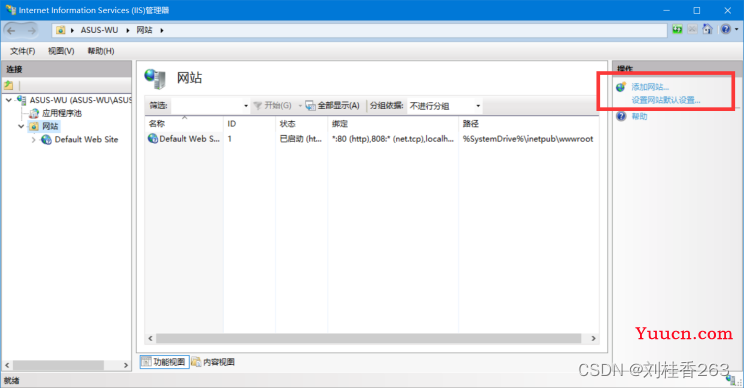Click 帮助 link in actions panel
The width and height of the screenshot is (745, 388).
tap(639, 116)
